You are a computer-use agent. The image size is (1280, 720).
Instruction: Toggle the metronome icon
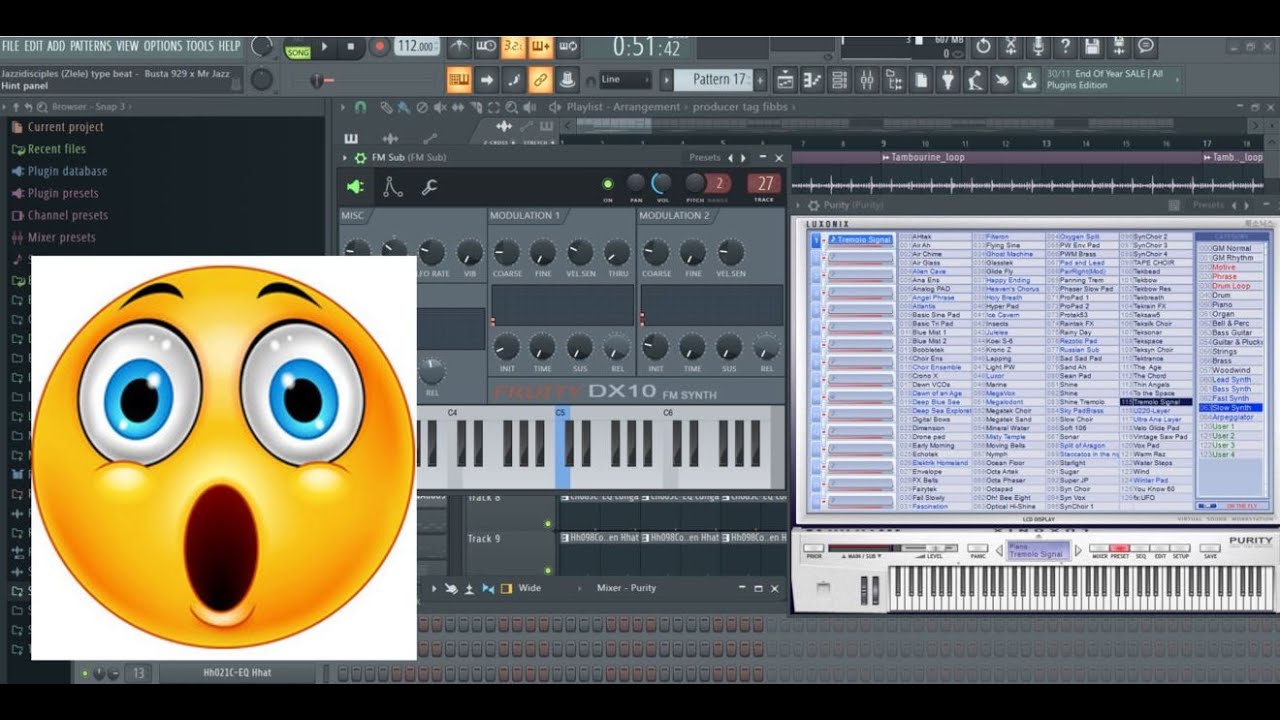click(x=458, y=46)
